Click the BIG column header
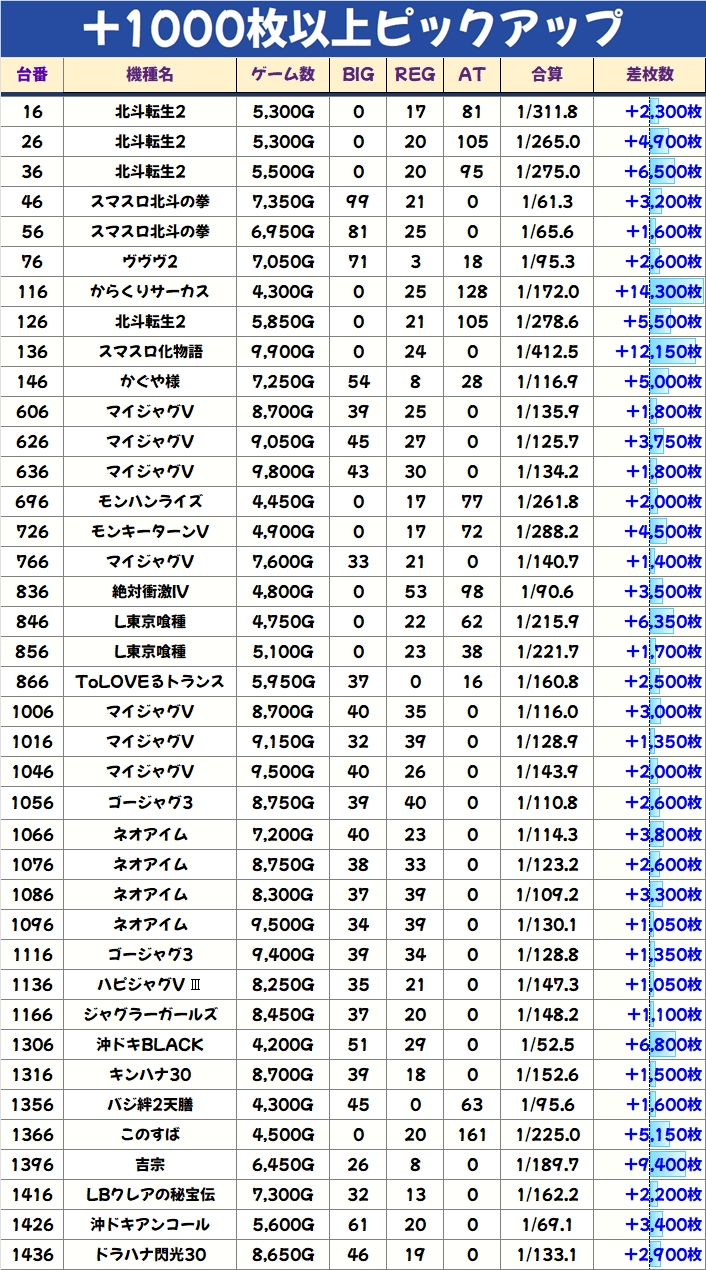706x1270 pixels. tap(358, 75)
